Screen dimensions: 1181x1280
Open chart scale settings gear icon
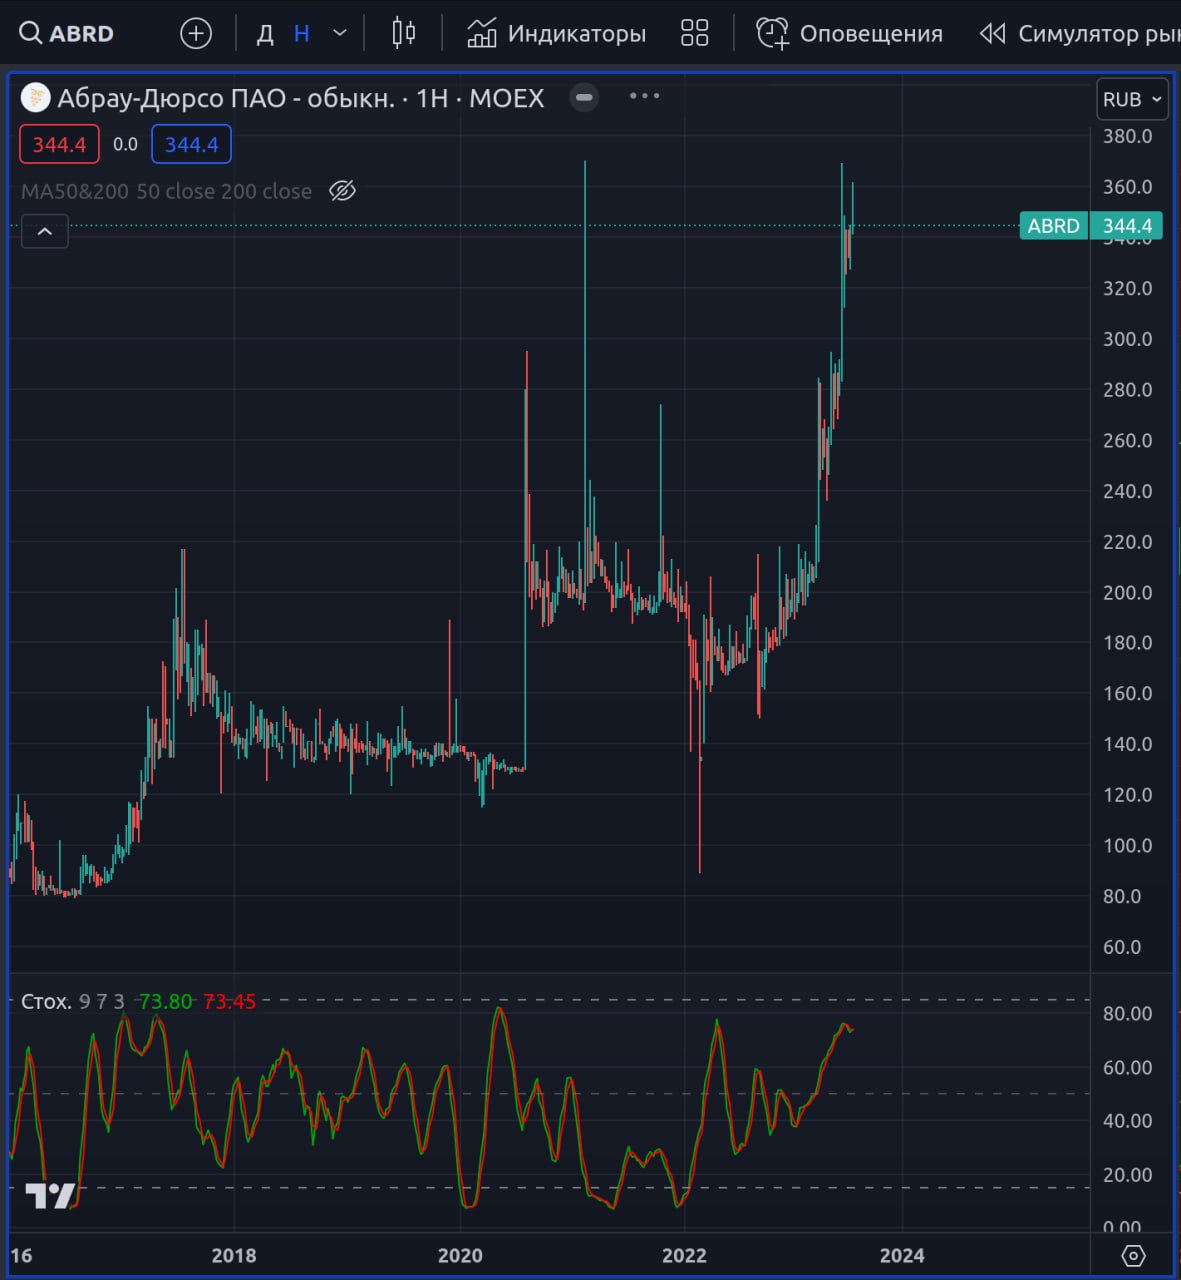(x=1133, y=1255)
